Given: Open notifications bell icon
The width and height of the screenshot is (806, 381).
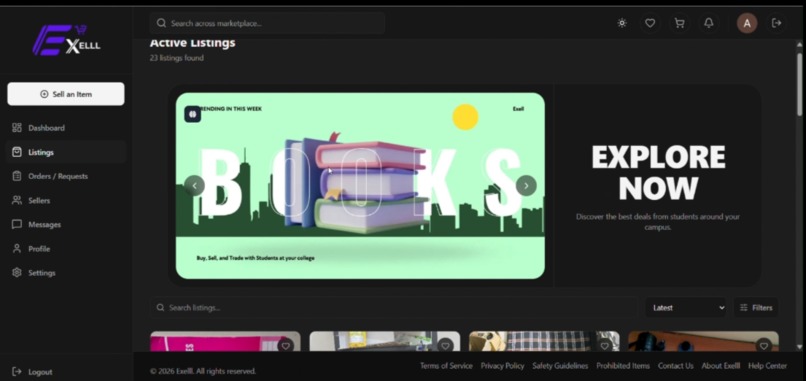Looking at the screenshot, I should 709,23.
